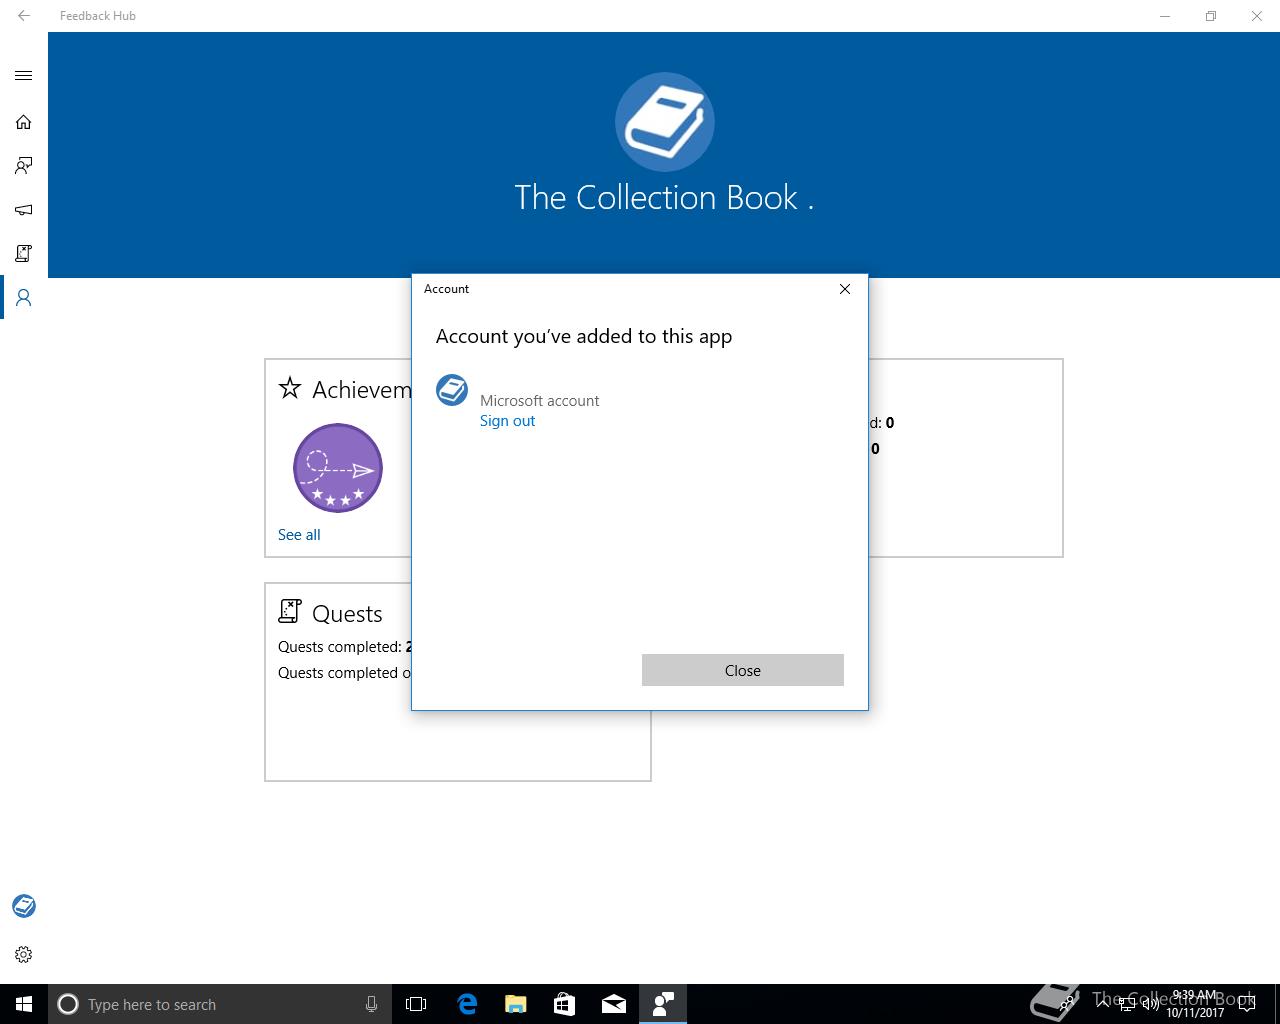1280x1024 pixels.
Task: Click Microsoft account avatar icon in dialog
Action: (452, 390)
